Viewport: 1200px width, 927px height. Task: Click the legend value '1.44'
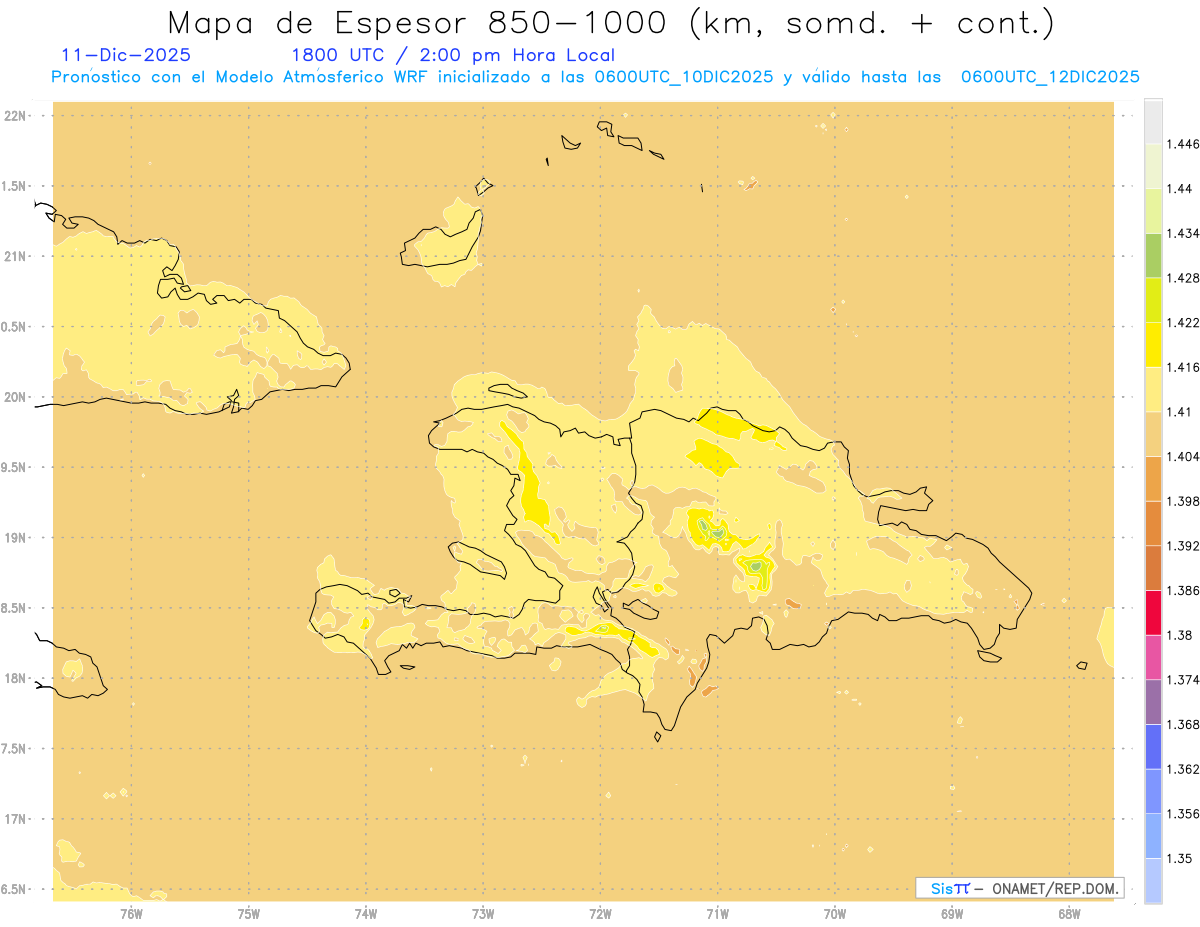tap(1180, 189)
